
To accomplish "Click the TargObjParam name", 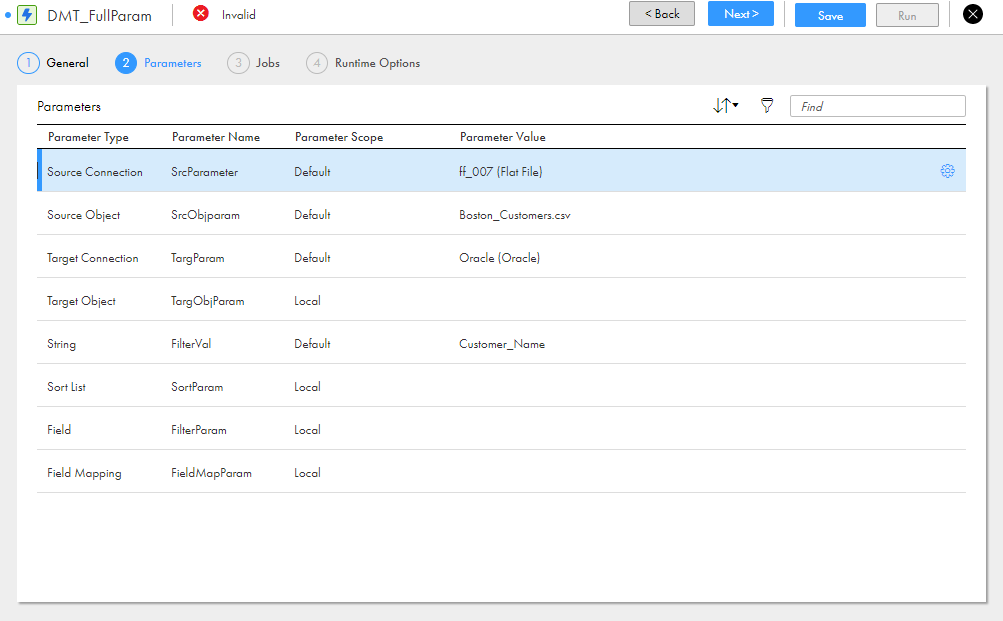I will coord(207,301).
